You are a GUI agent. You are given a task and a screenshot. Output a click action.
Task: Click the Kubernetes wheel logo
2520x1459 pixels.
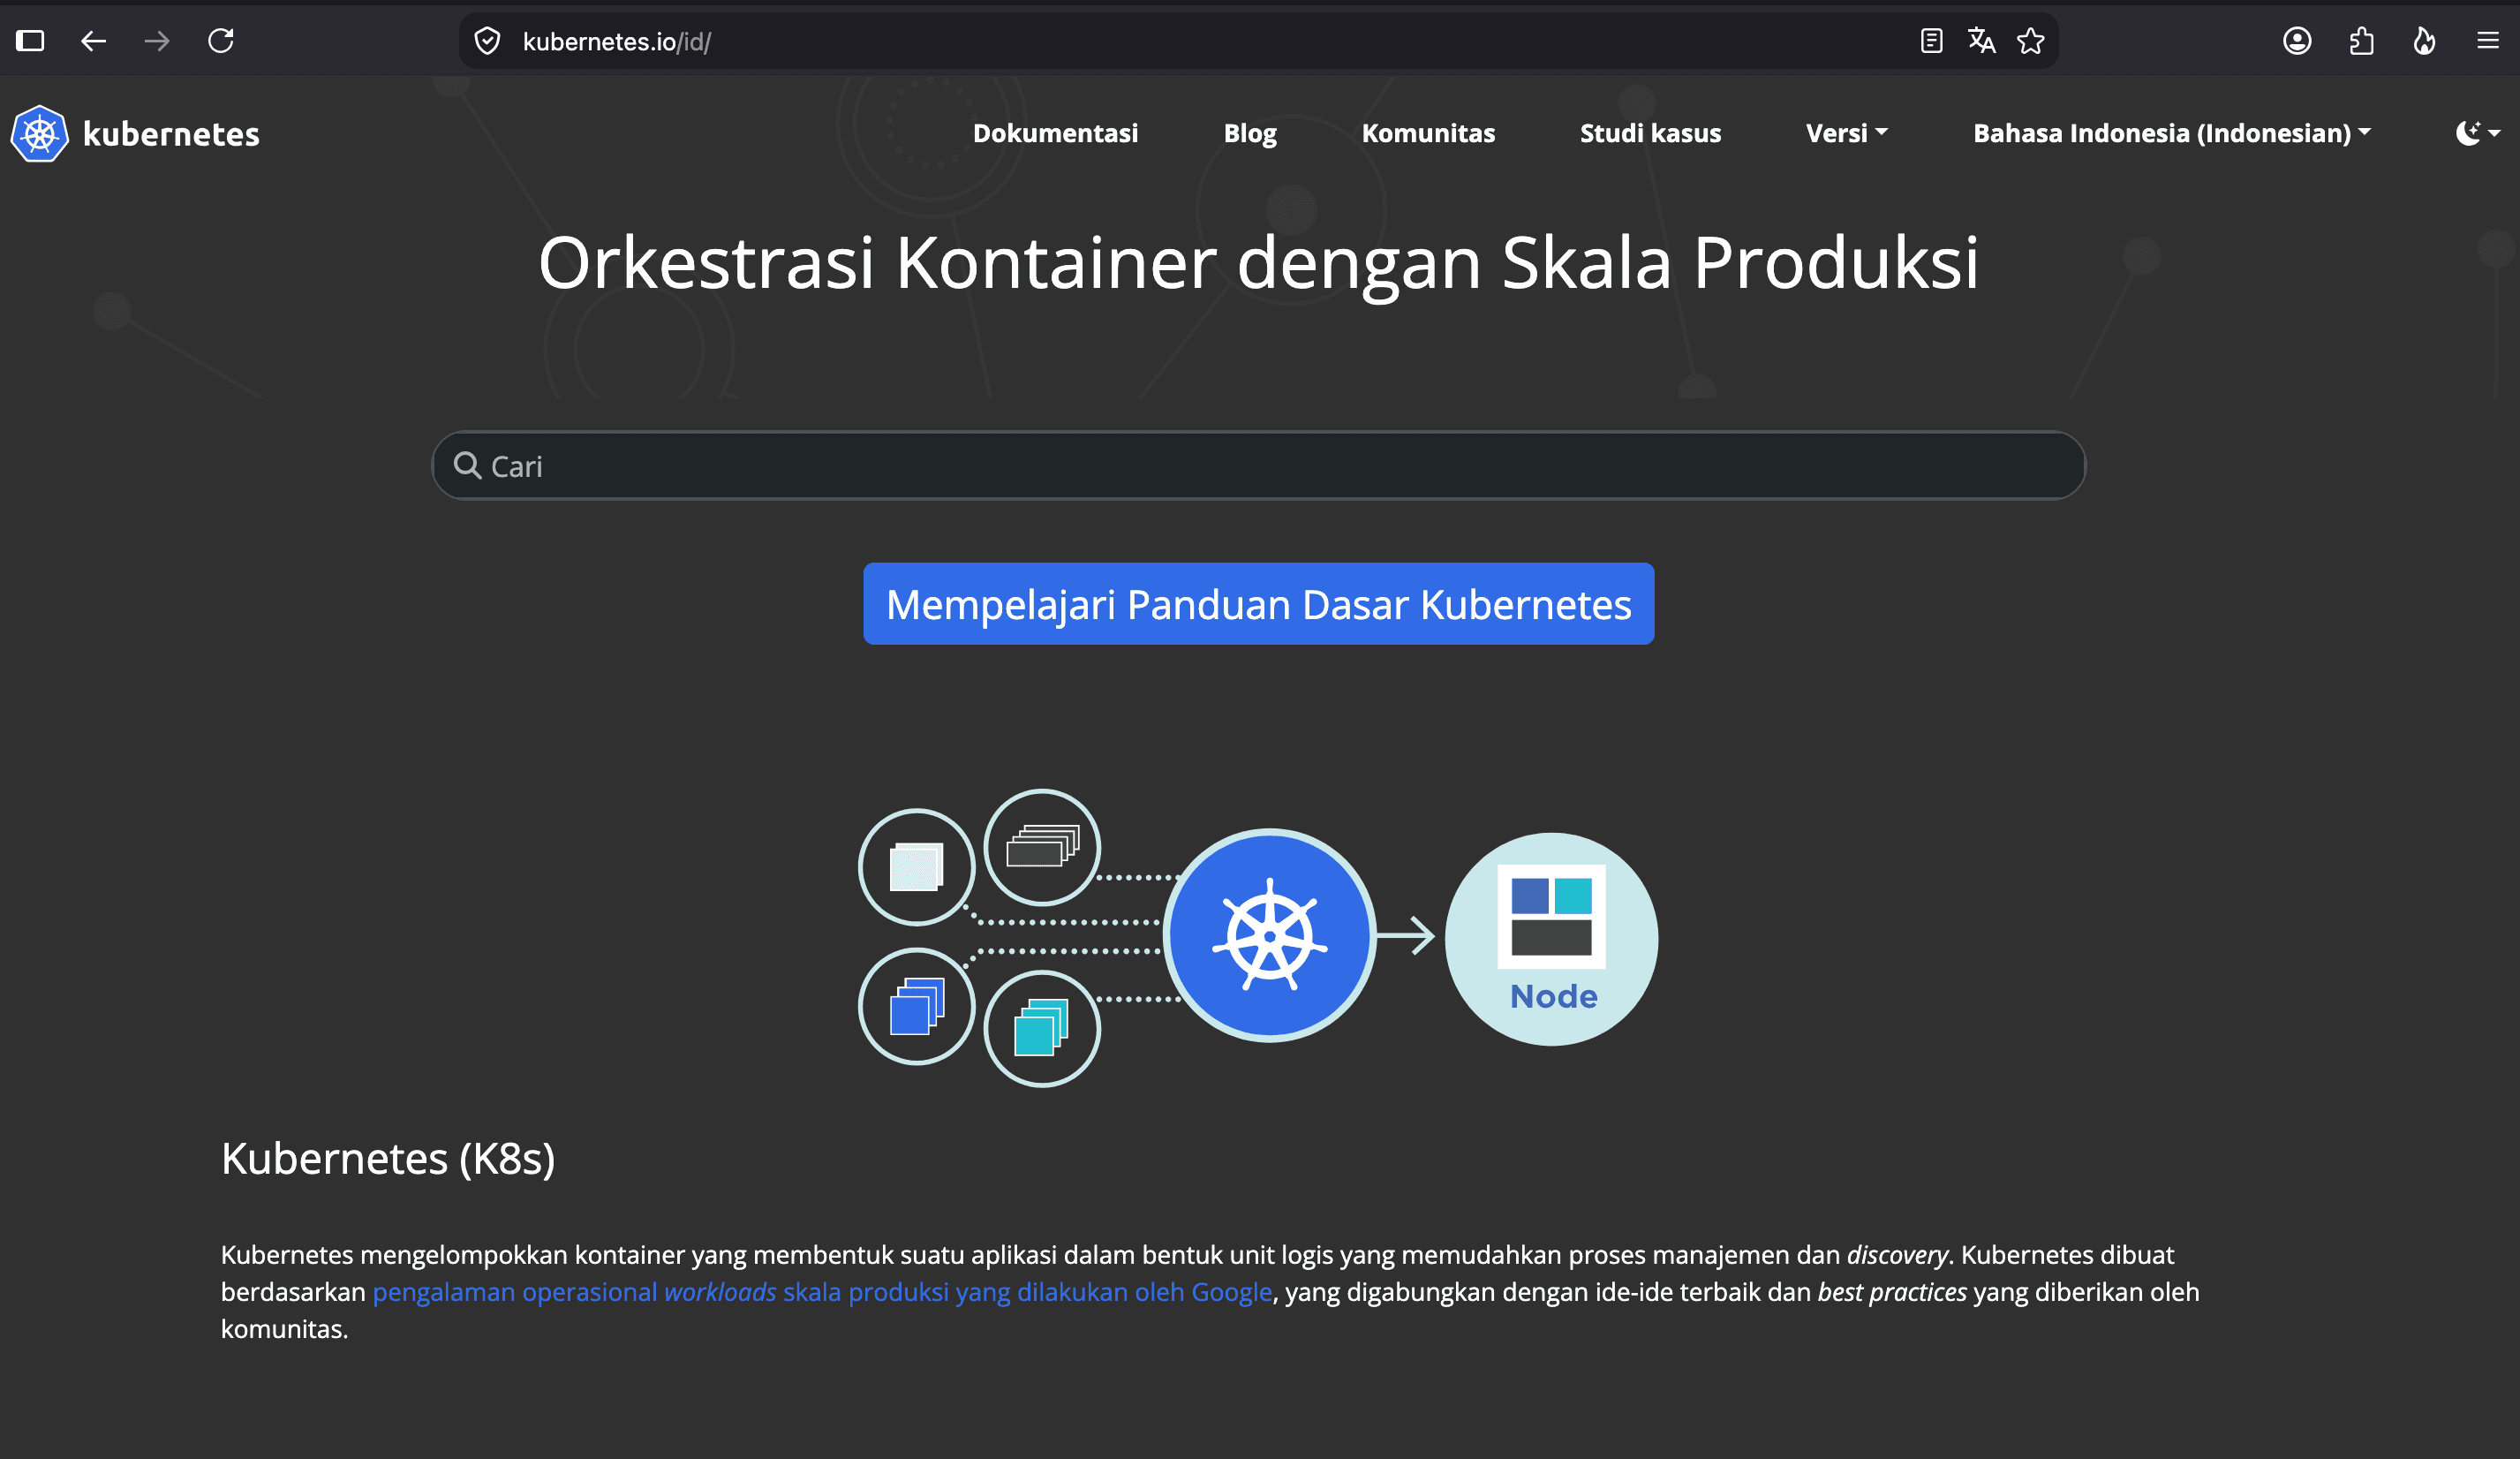[39, 134]
